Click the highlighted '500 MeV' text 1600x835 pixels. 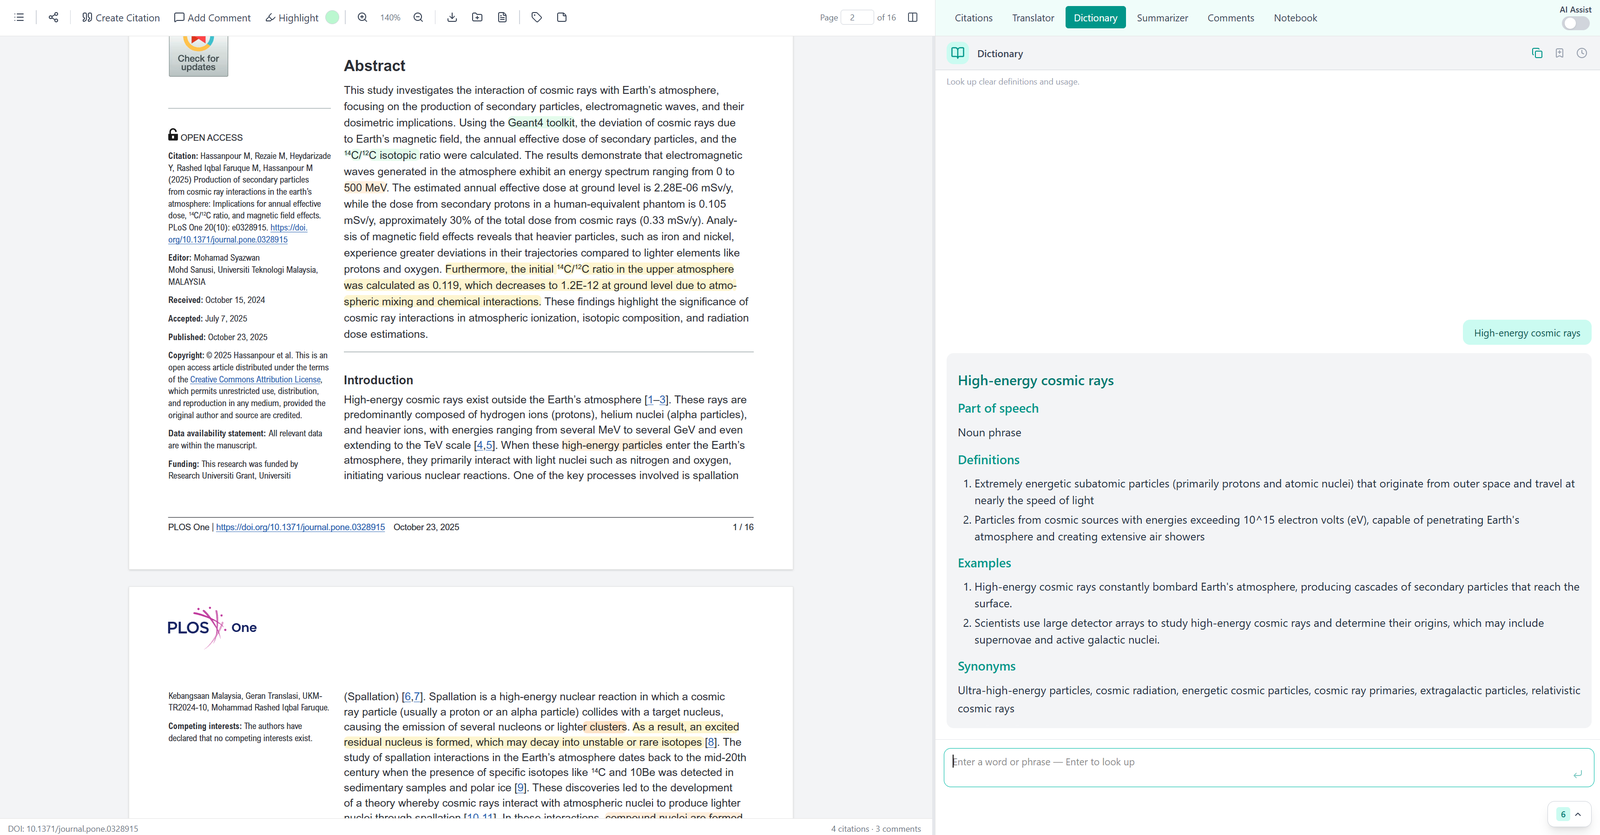pos(365,188)
